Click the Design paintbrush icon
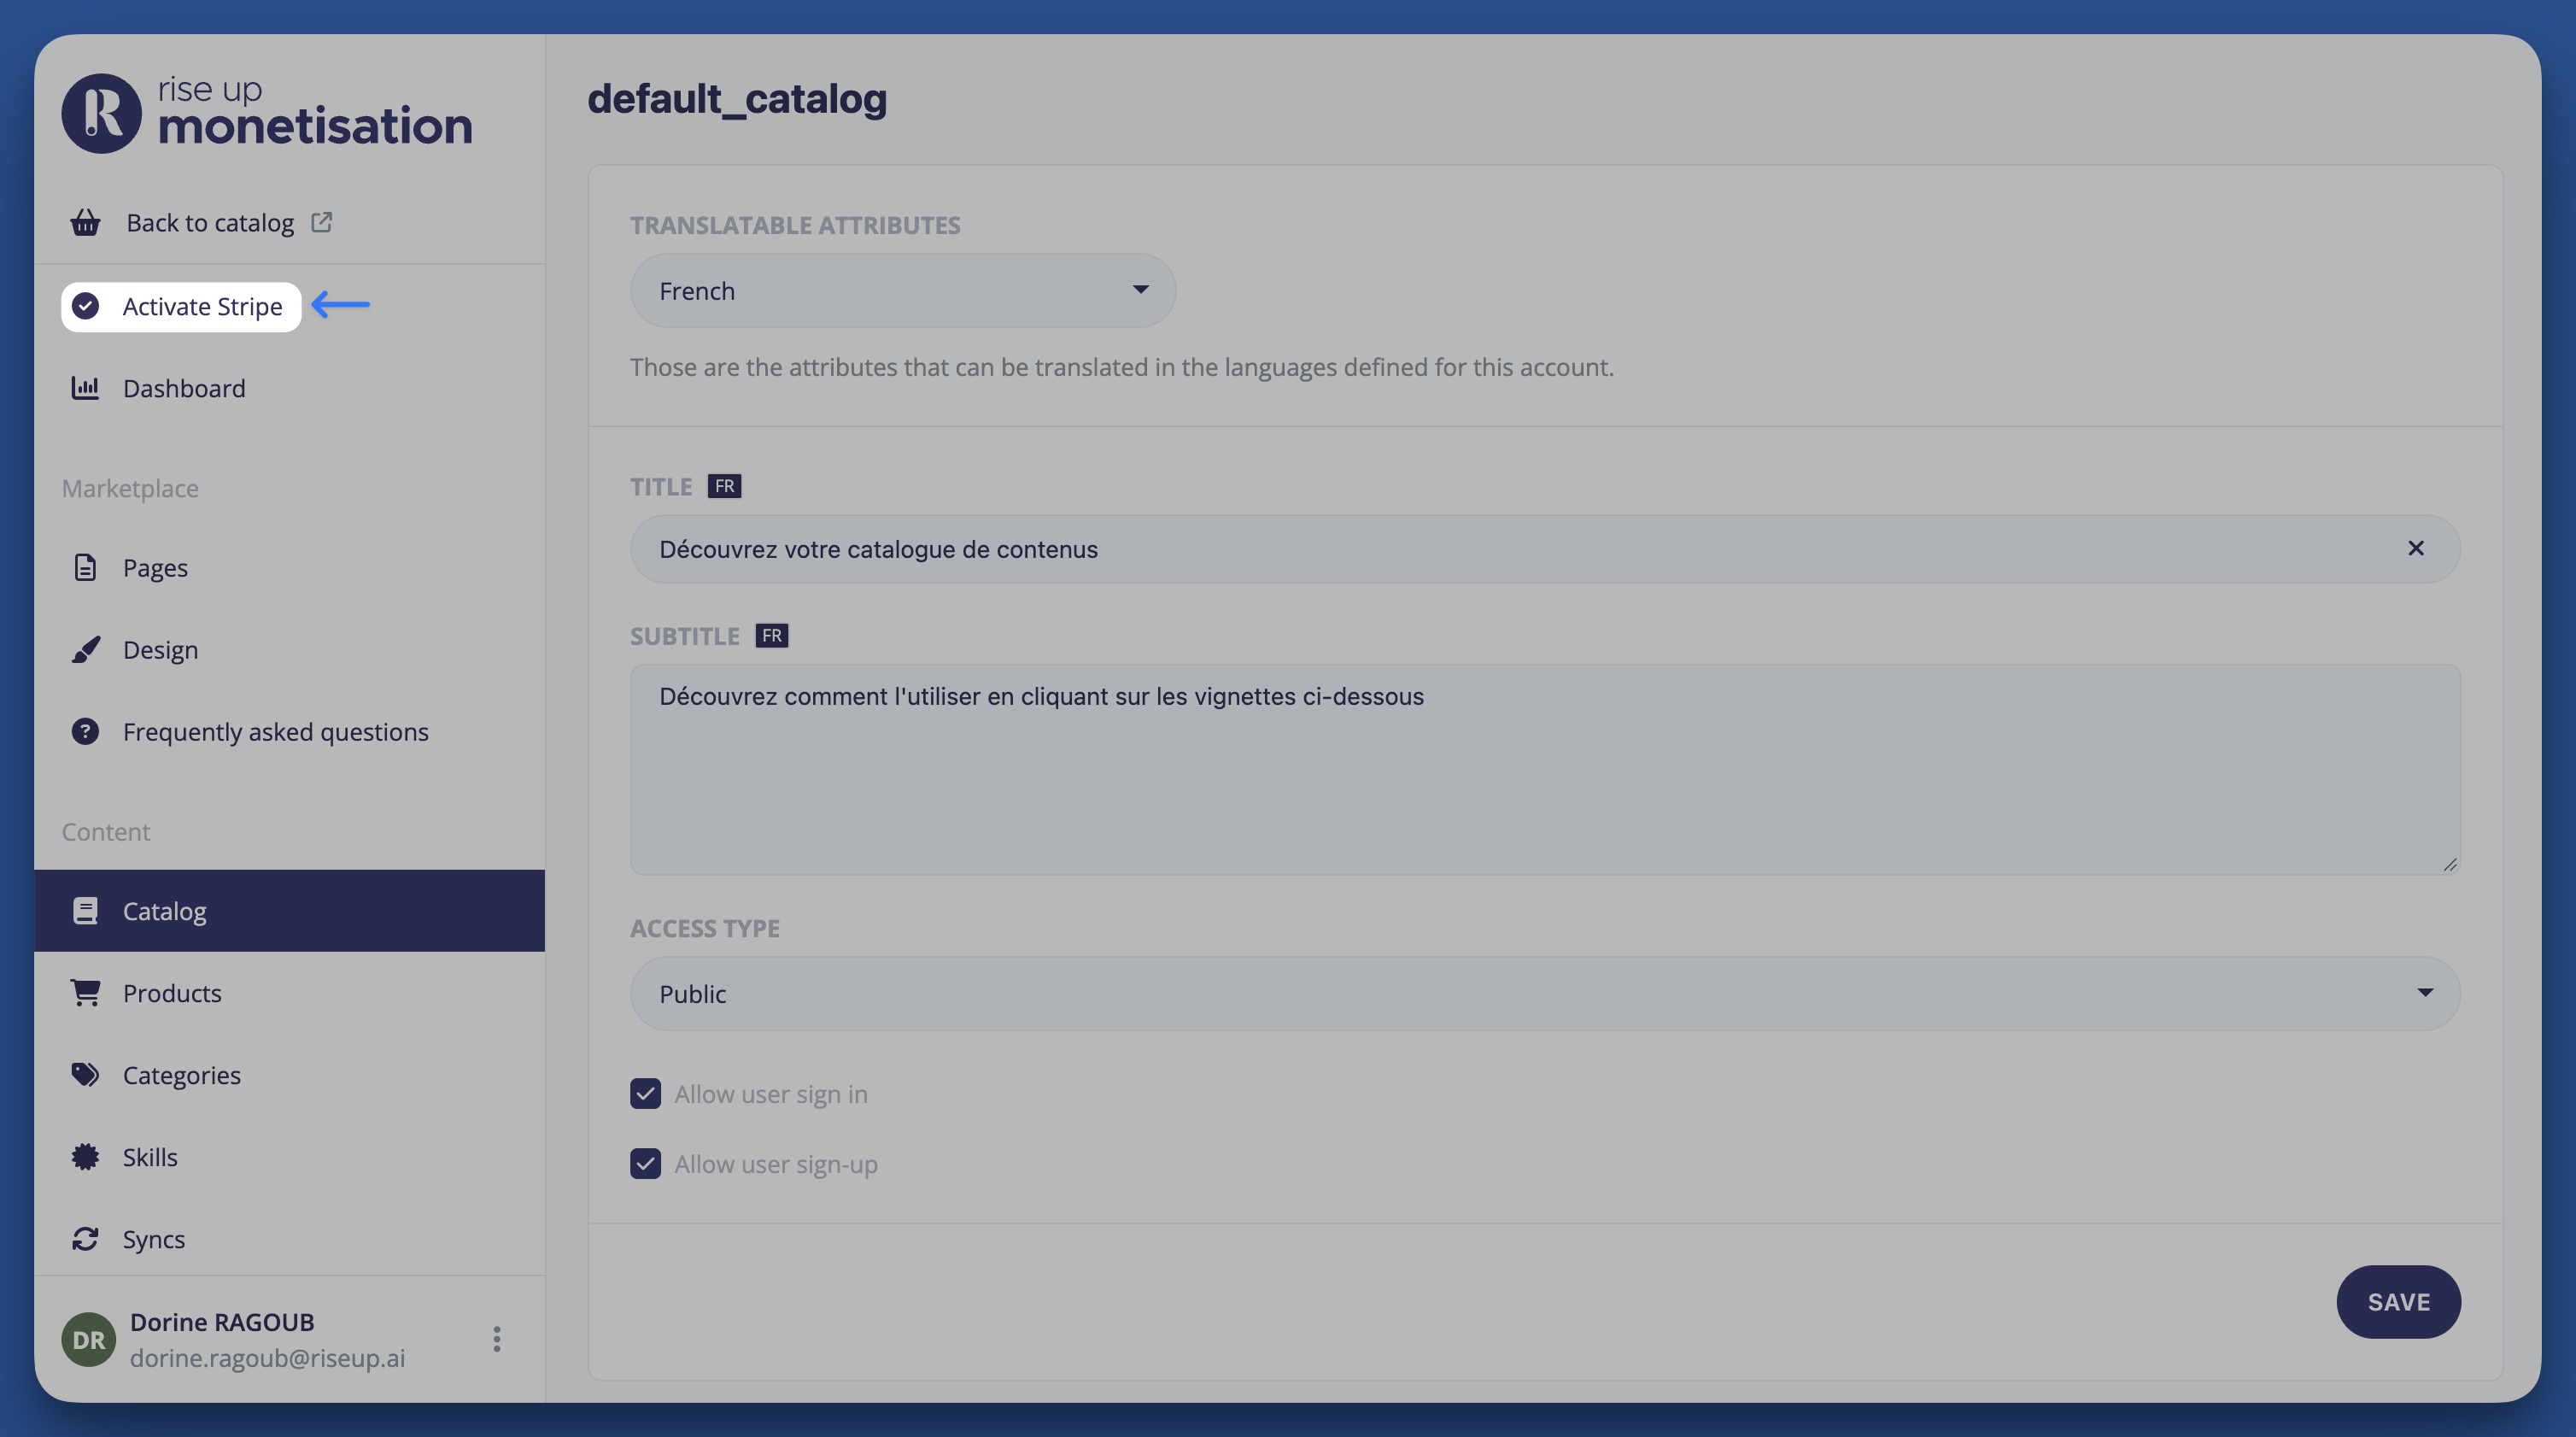 click(85, 650)
